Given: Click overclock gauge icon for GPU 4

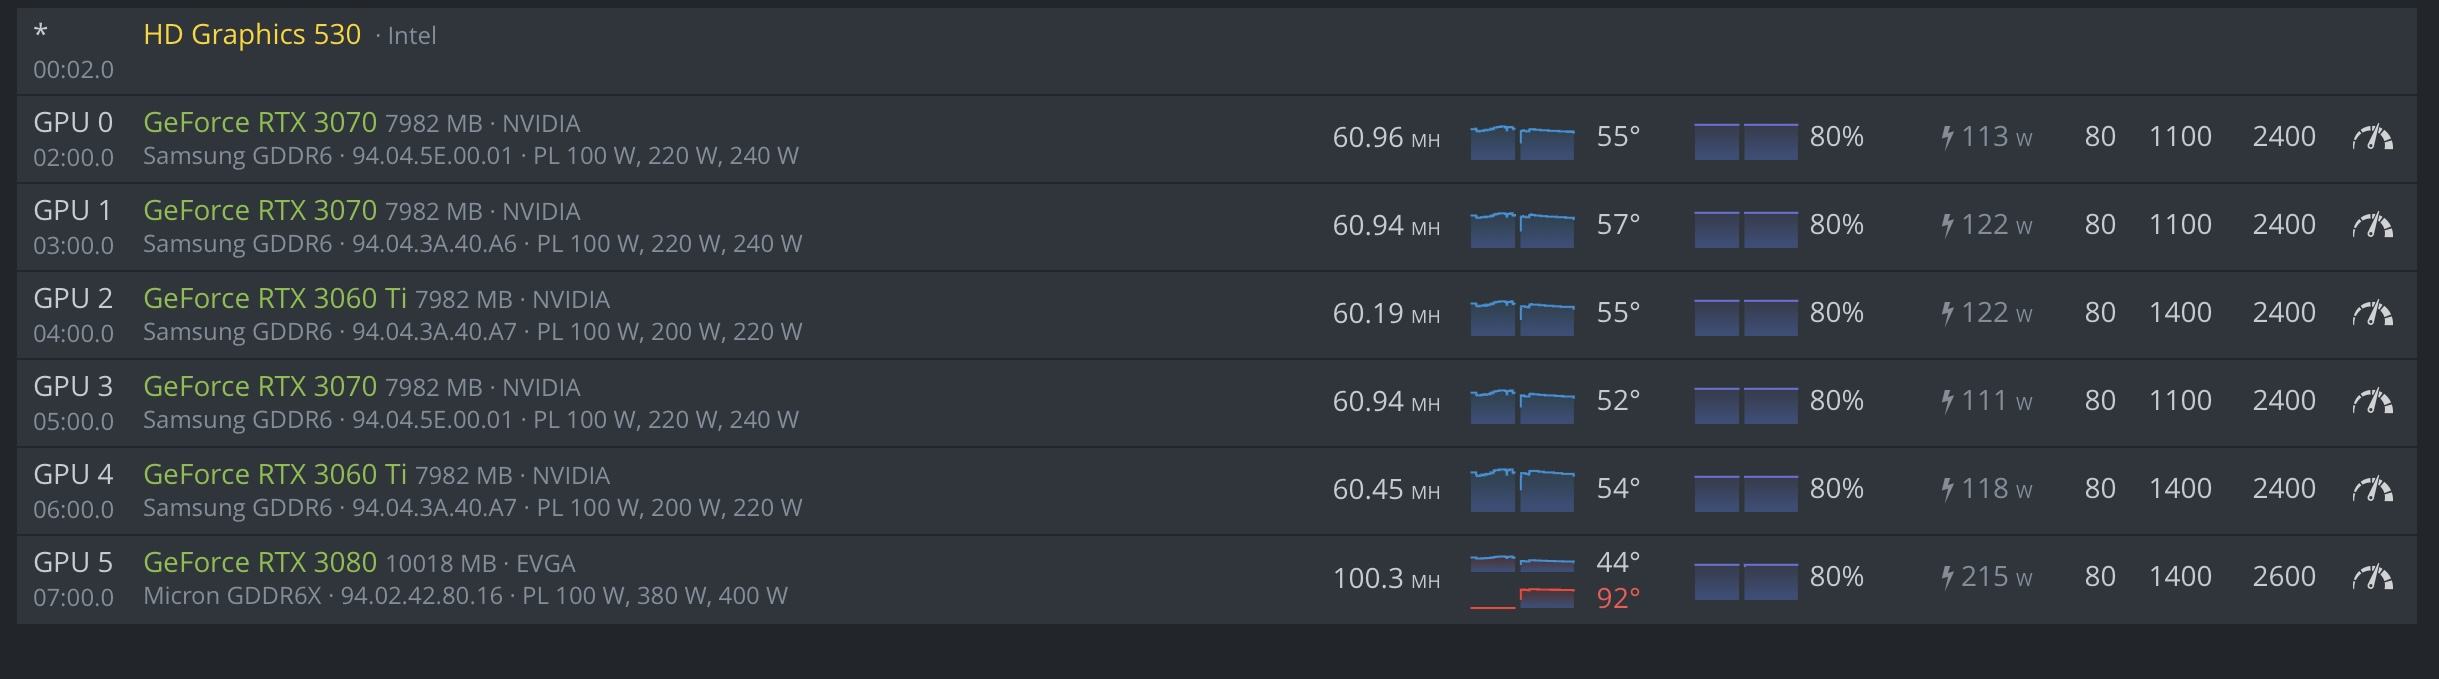Looking at the screenshot, I should tap(2372, 489).
